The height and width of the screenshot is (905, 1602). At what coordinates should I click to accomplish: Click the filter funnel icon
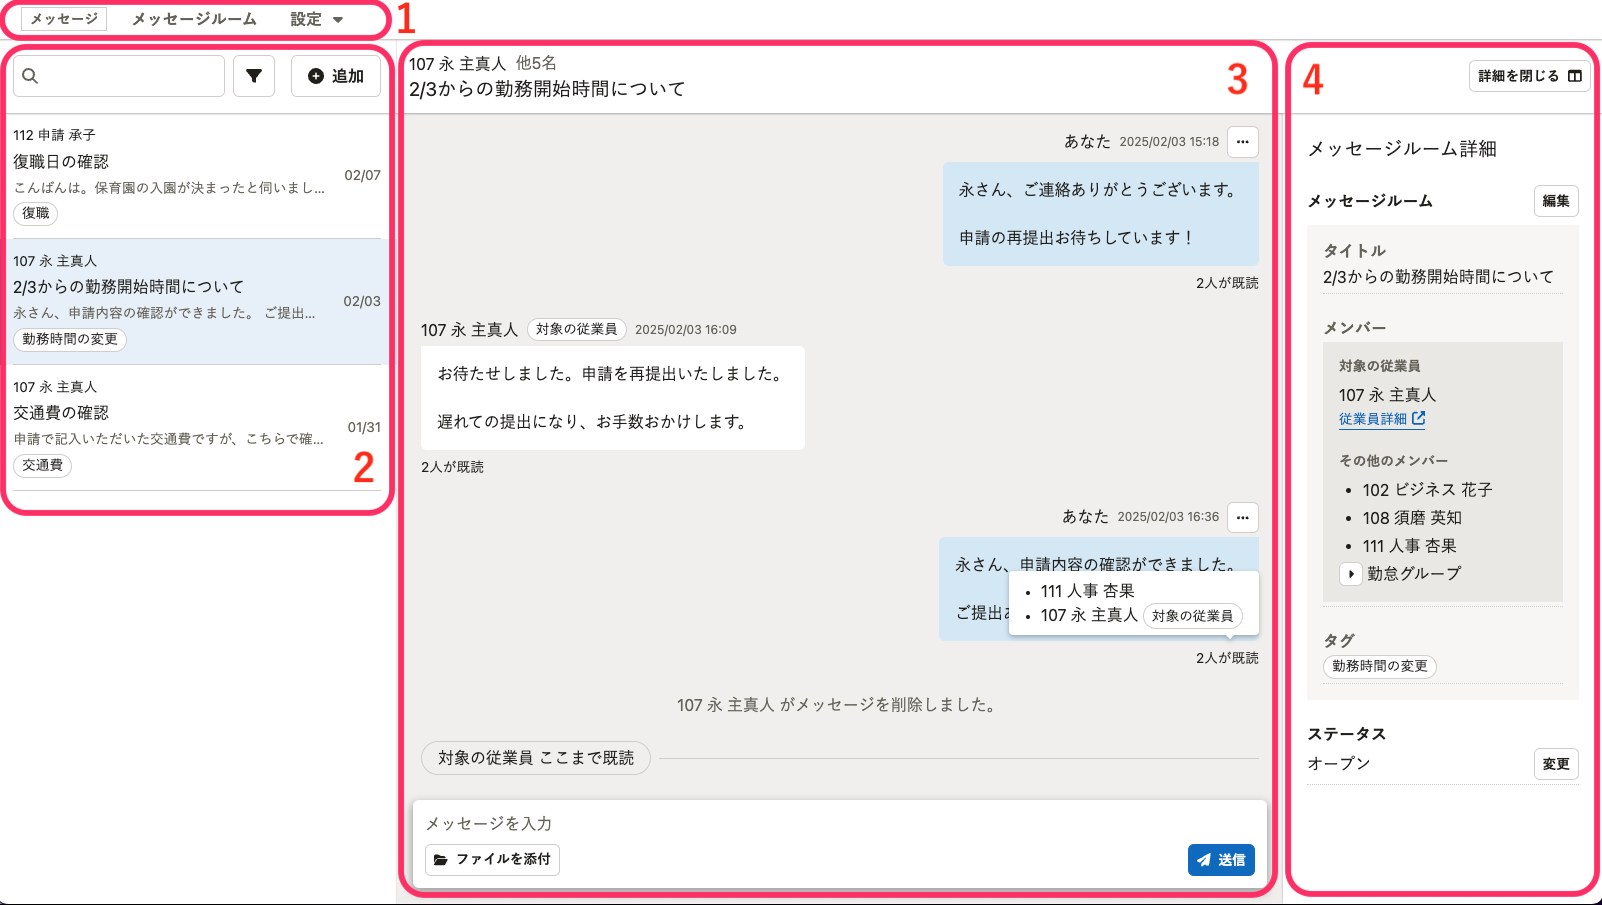(x=254, y=76)
